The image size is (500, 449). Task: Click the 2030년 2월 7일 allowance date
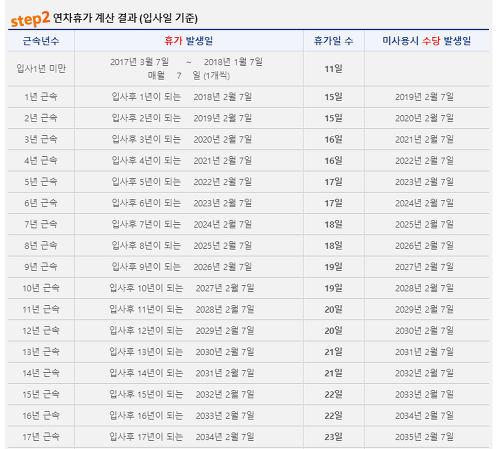click(x=424, y=331)
